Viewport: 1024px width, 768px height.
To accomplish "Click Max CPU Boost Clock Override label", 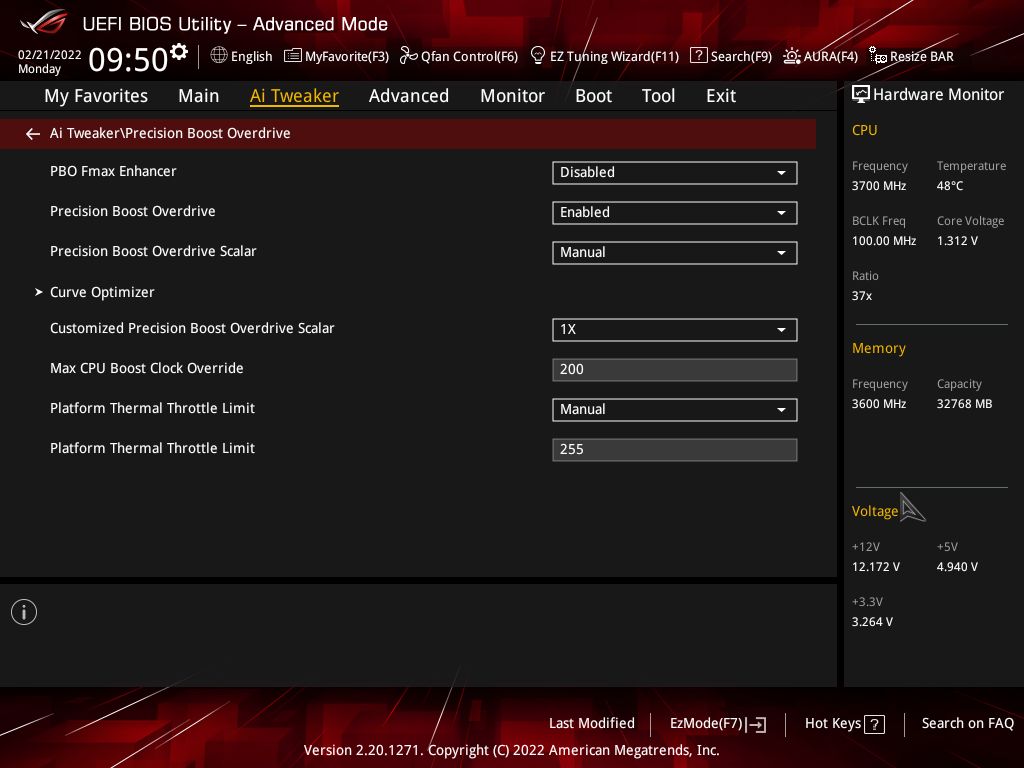I will coord(146,368).
